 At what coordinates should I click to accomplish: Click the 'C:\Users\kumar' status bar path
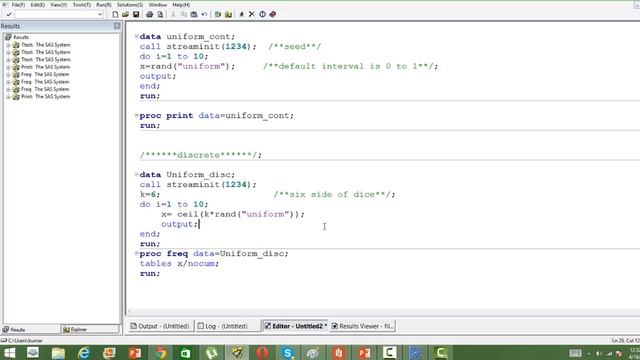pos(24,340)
